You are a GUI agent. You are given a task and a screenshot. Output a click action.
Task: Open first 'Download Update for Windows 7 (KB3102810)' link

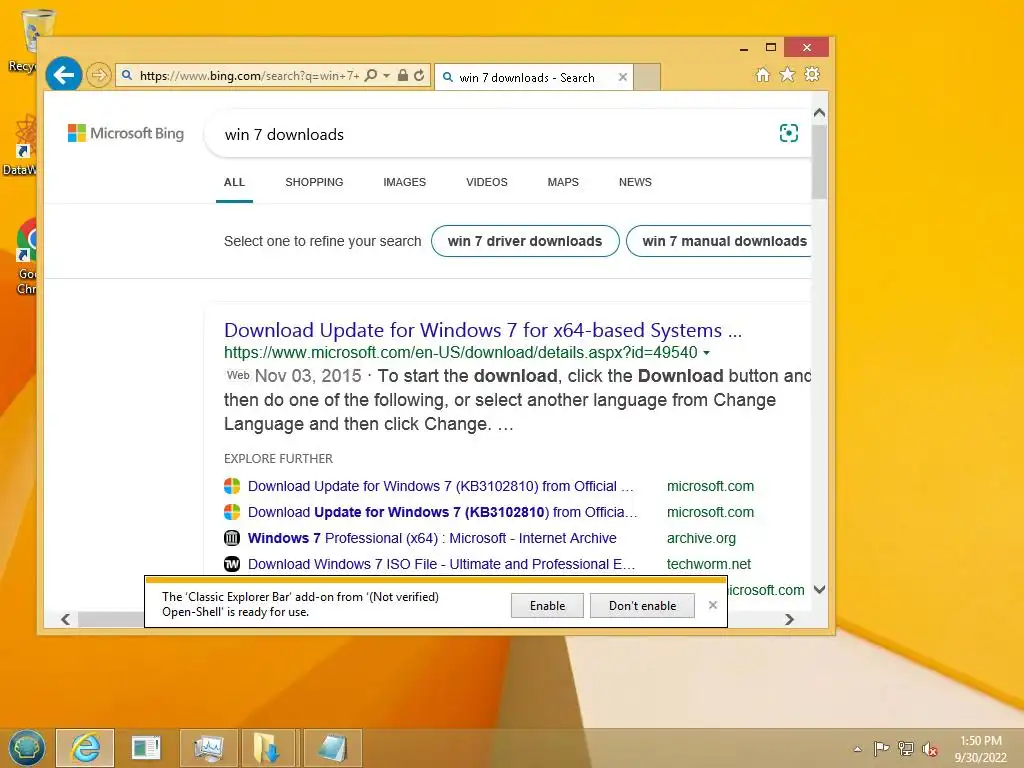(x=441, y=487)
